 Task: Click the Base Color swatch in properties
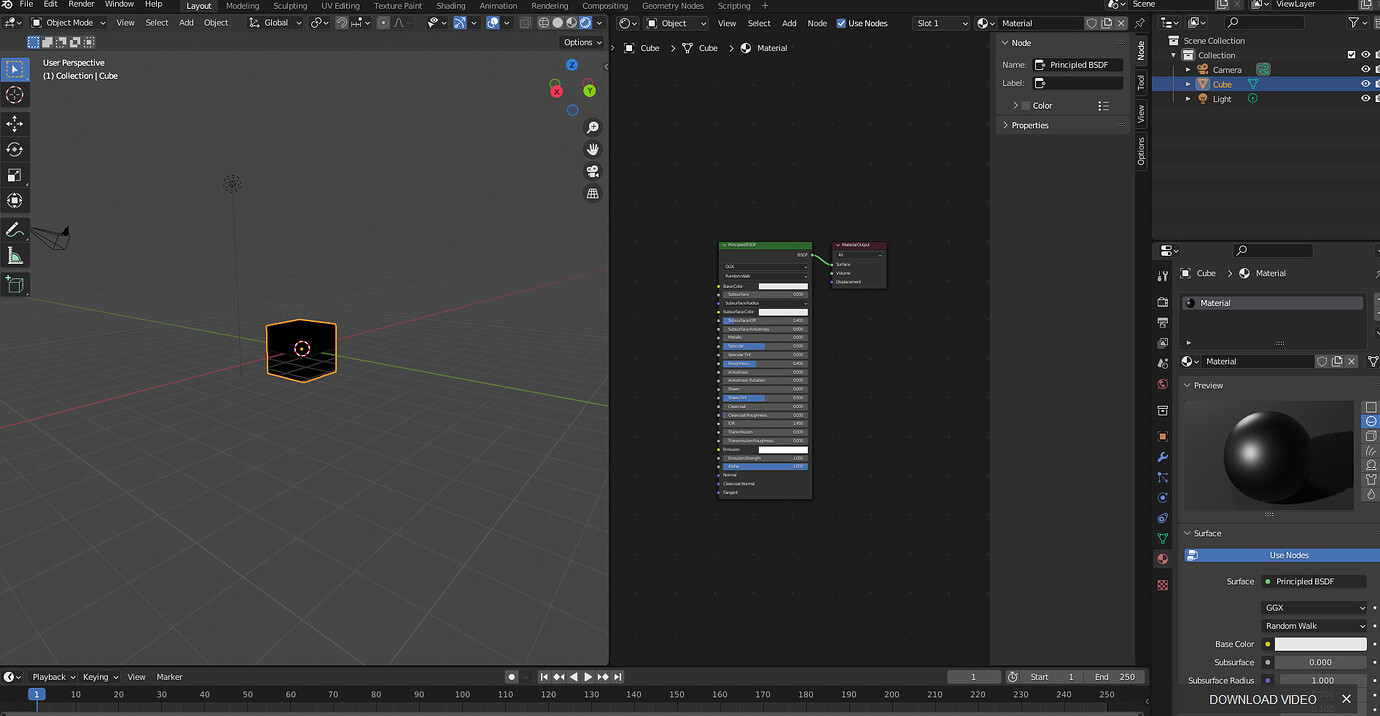1320,644
